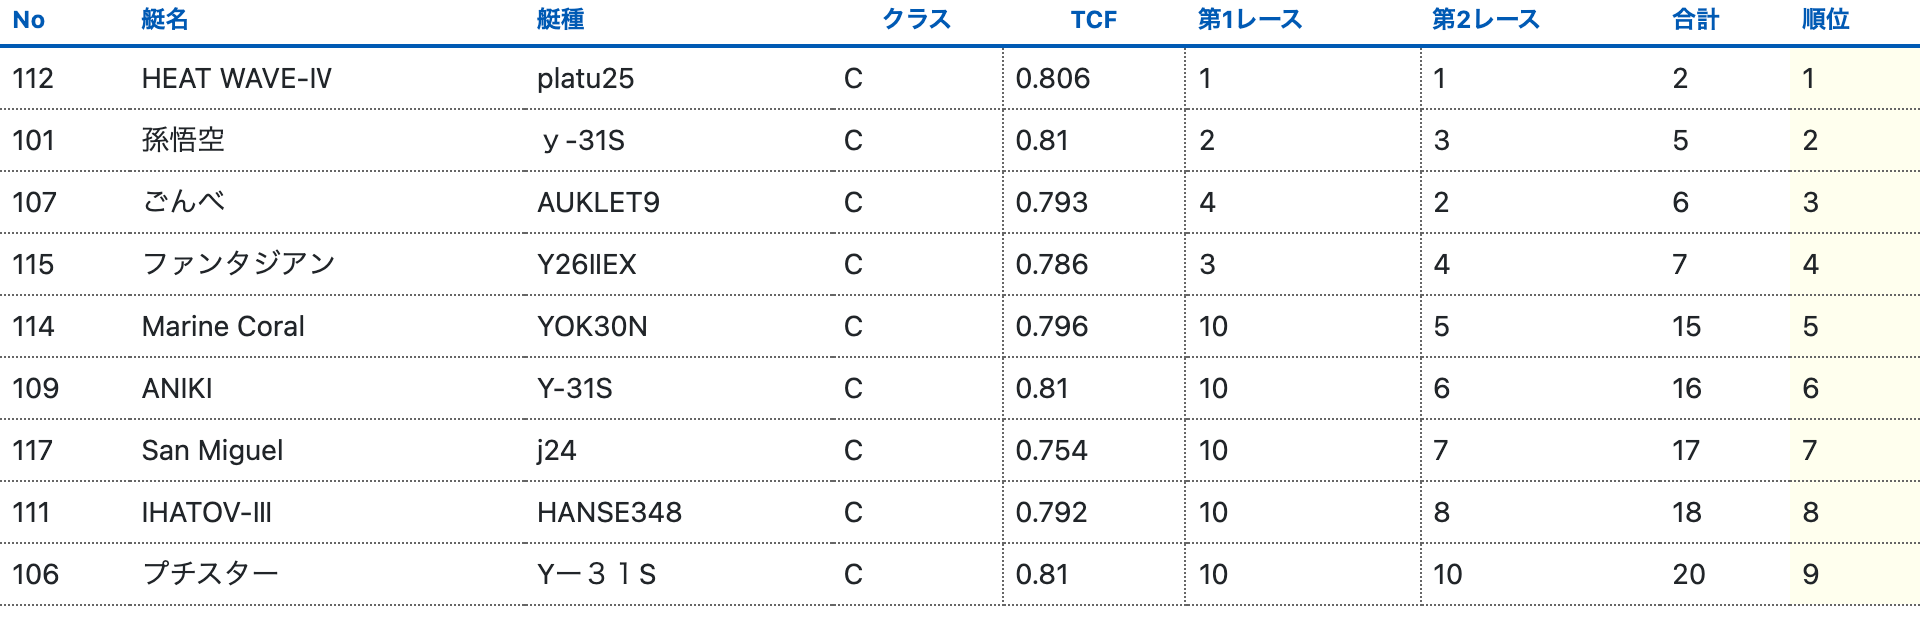Click the 艇種 column header

coord(560,20)
